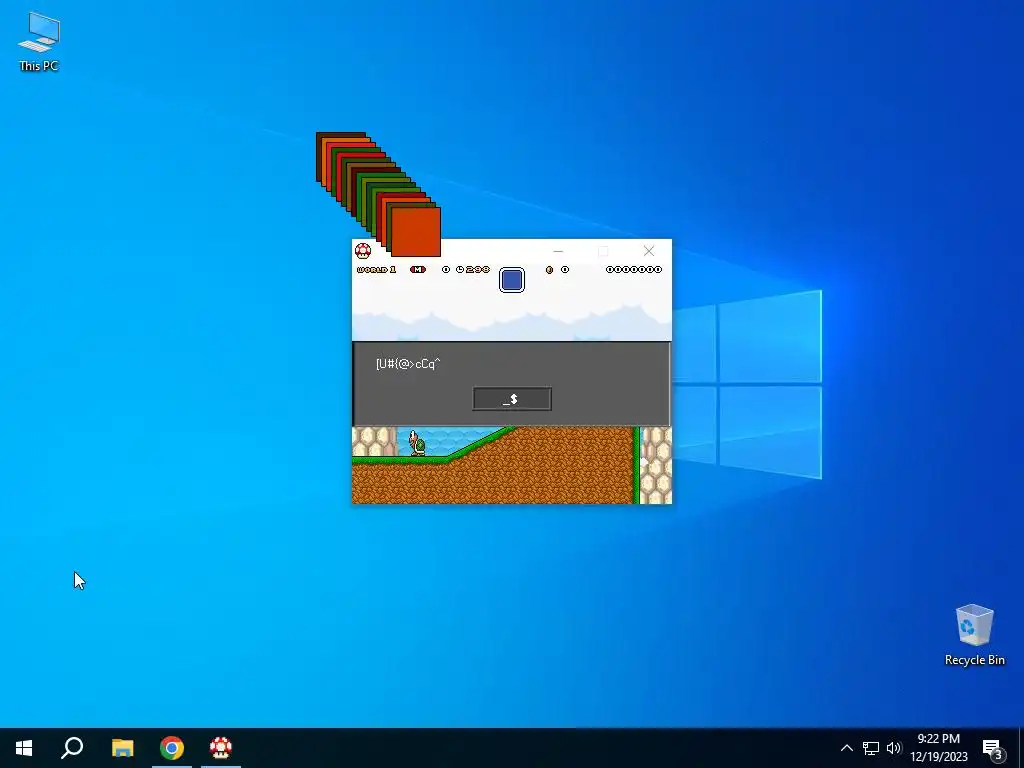Click the front orange square above the game window
The height and width of the screenshot is (768, 1024).
[416, 232]
